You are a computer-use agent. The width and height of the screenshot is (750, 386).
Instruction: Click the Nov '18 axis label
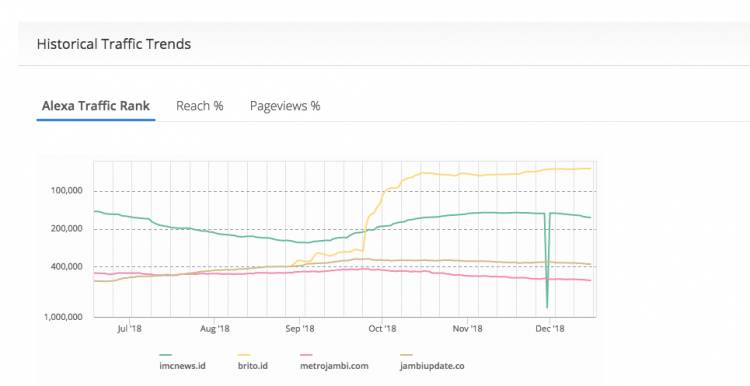pyautogui.click(x=467, y=329)
